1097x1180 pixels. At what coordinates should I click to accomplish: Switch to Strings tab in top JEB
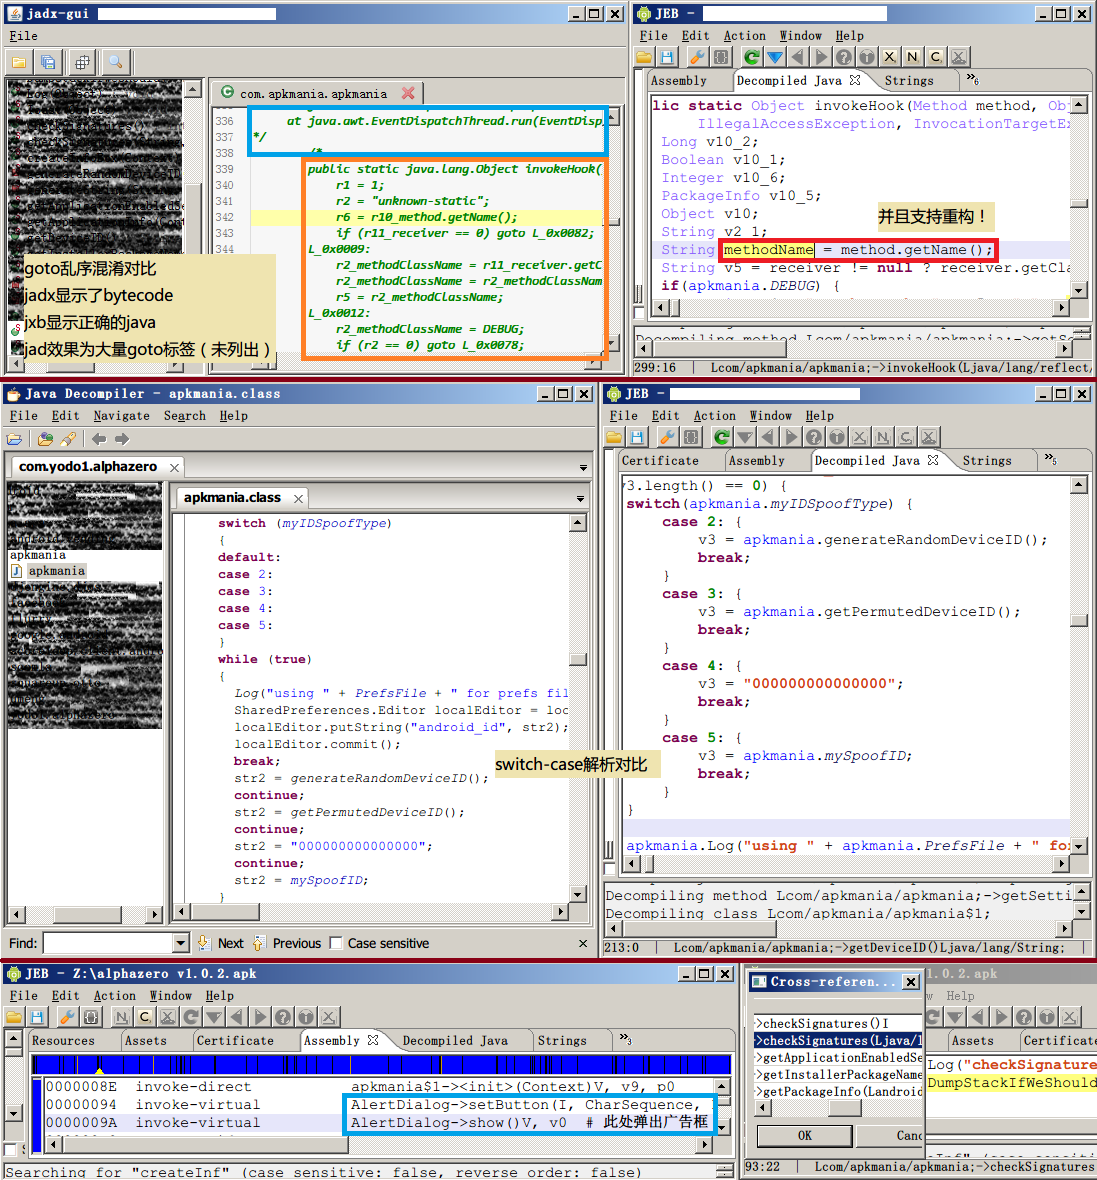point(909,81)
